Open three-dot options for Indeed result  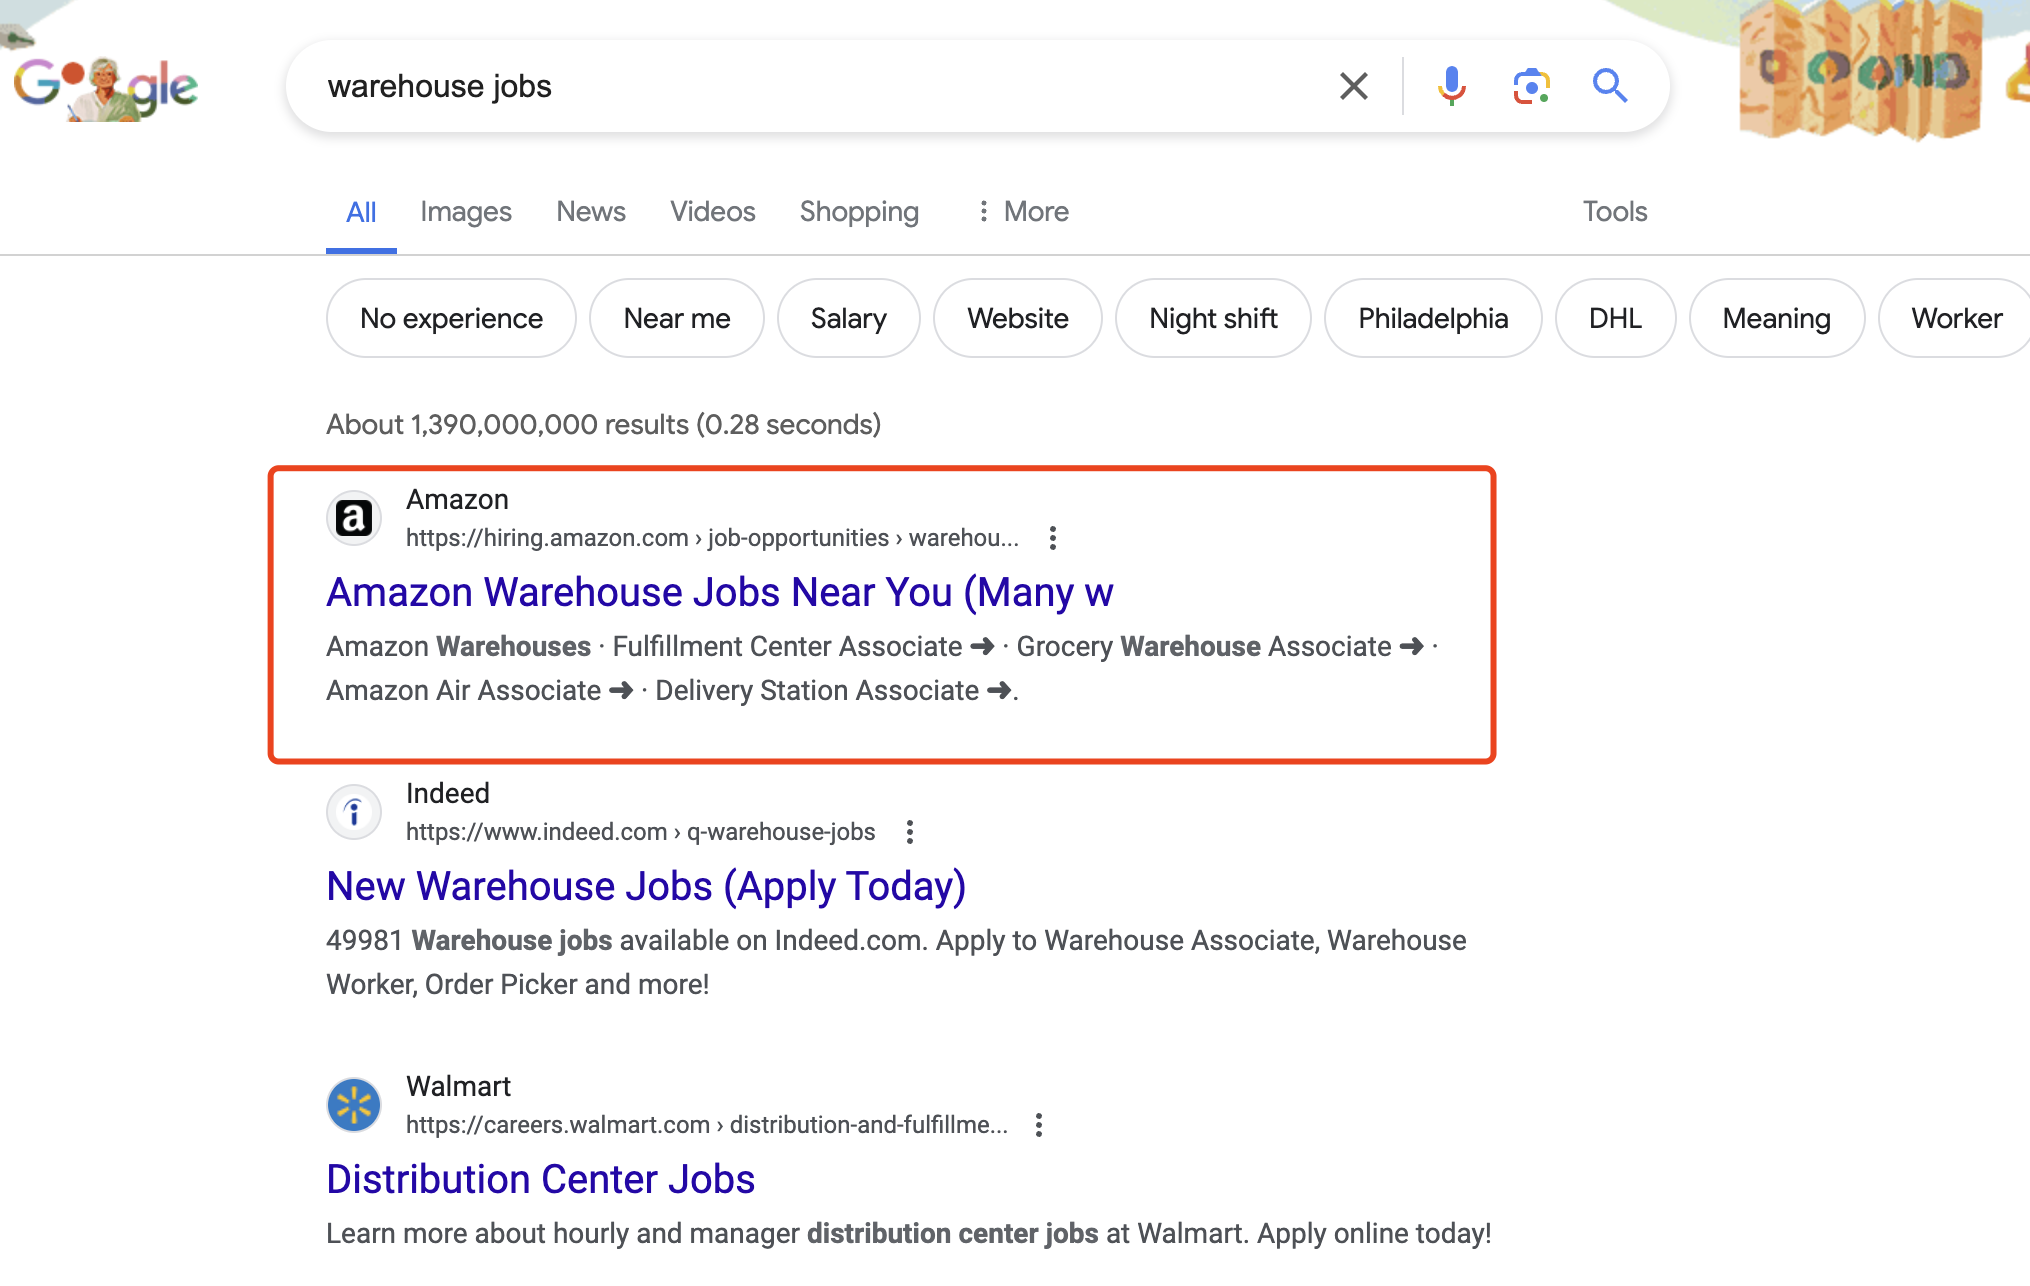tap(909, 832)
